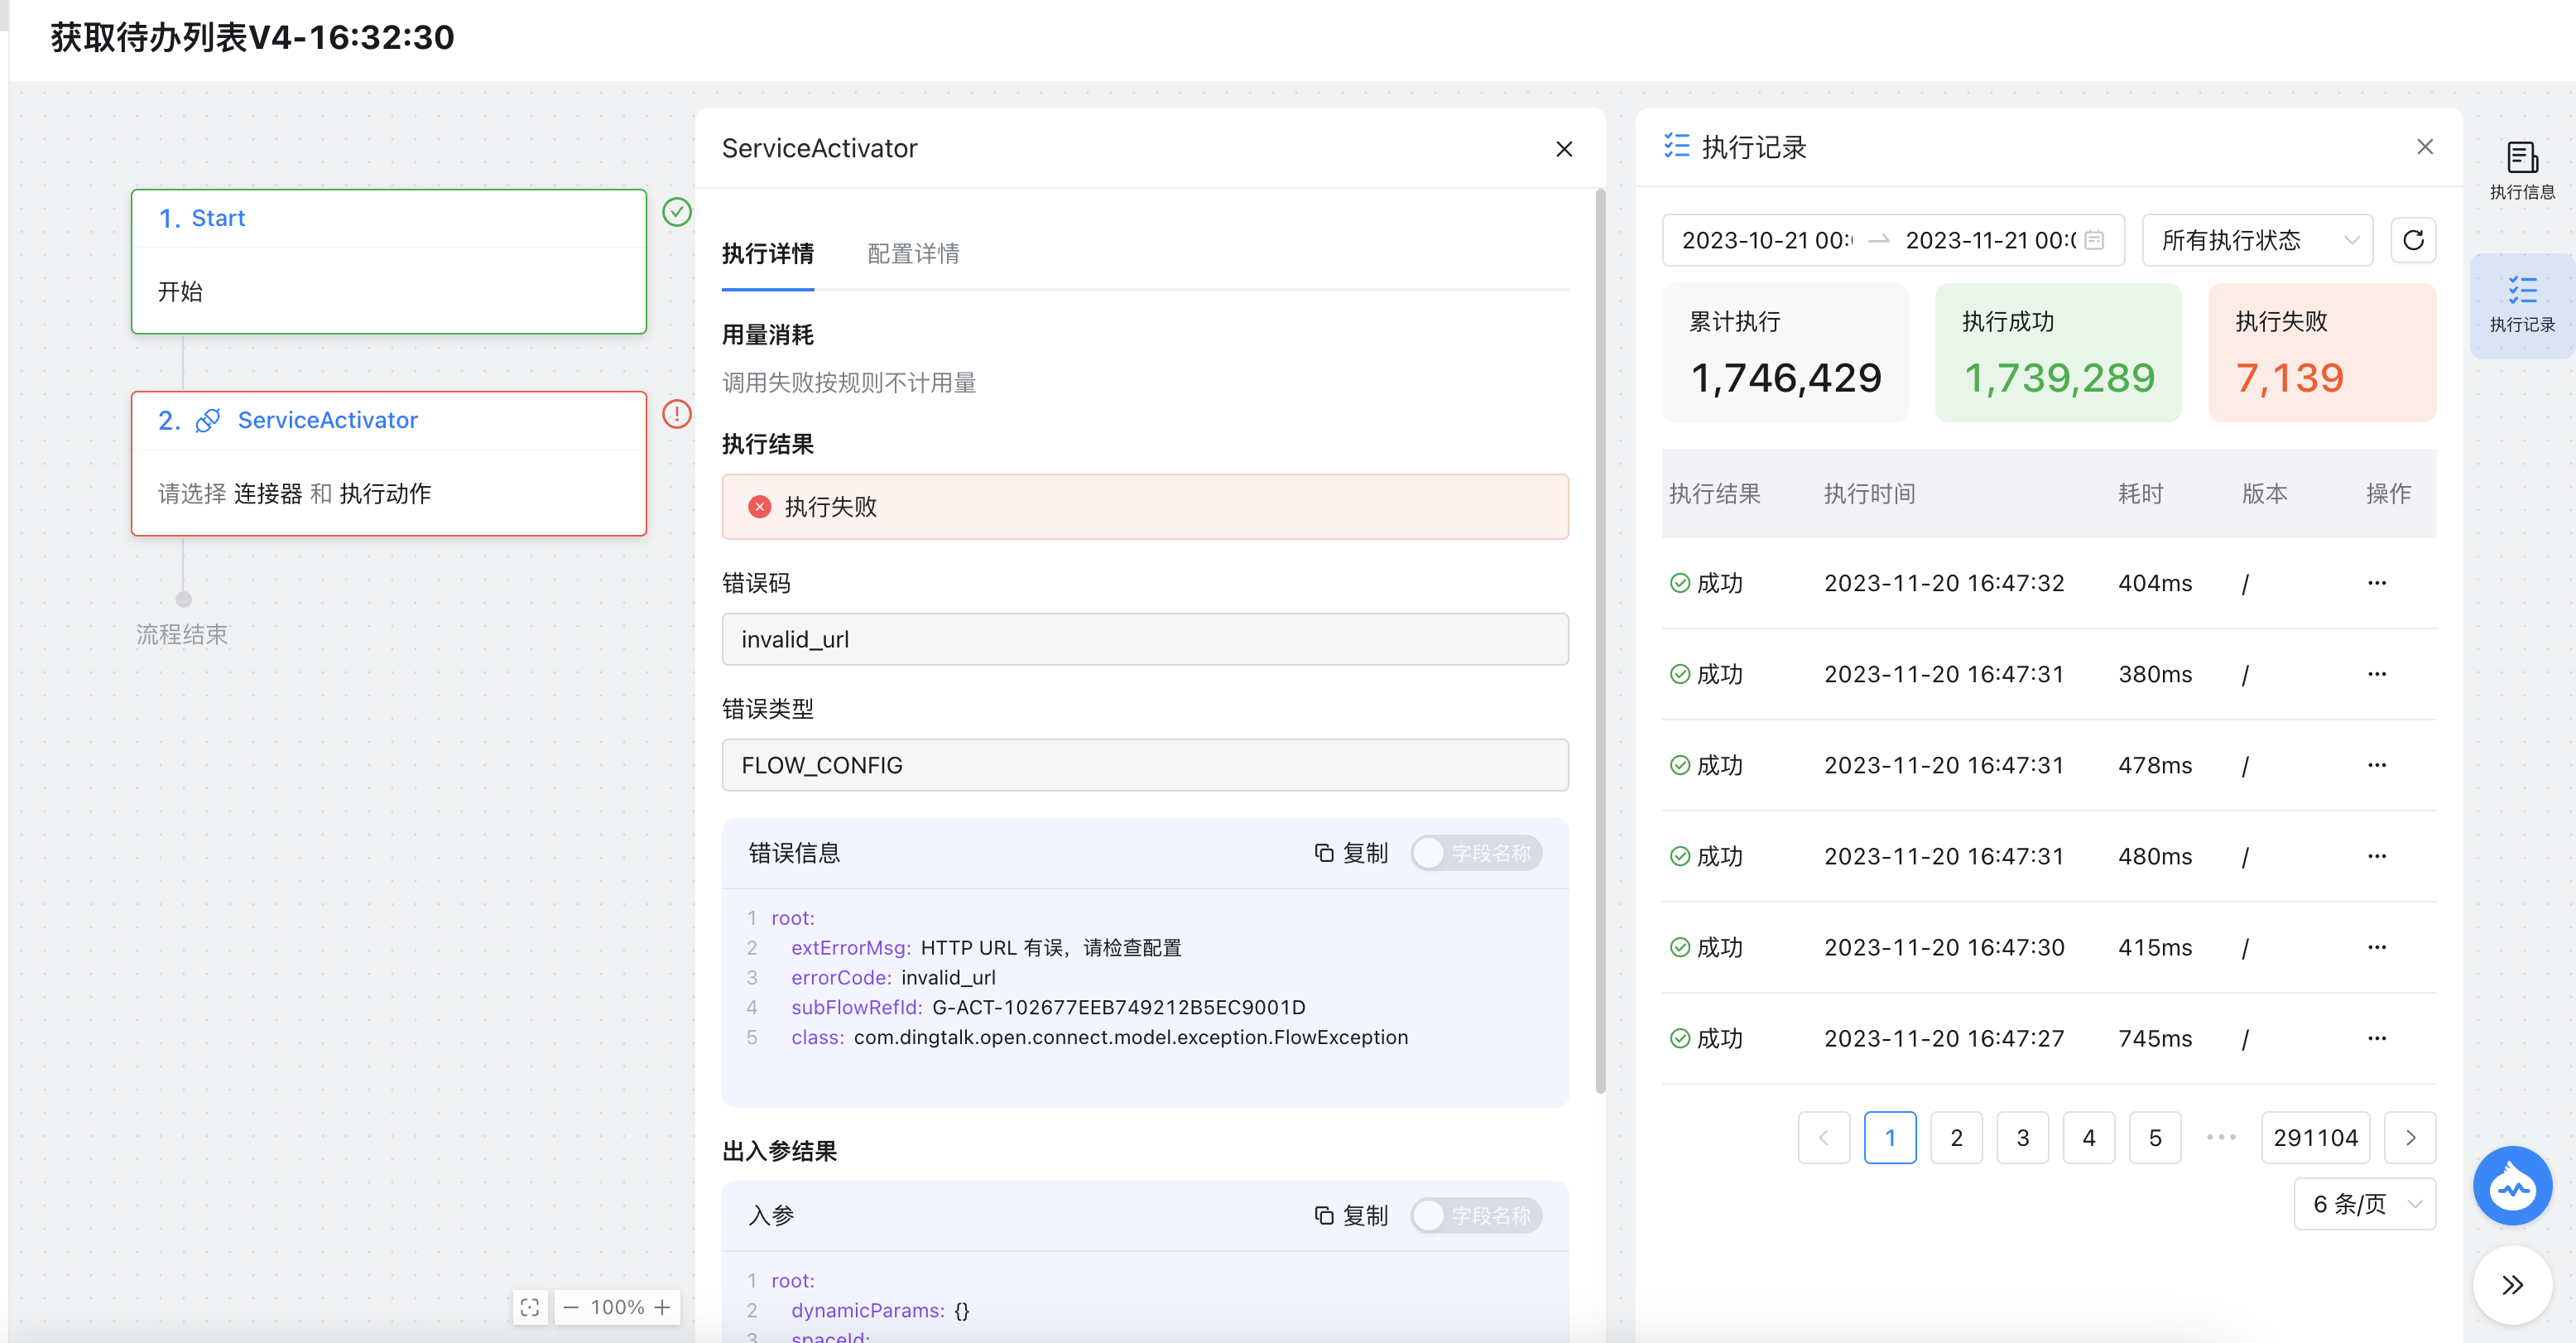Open the 6 条/页 page size dropdown
This screenshot has height=1343, width=2576.
[2364, 1204]
